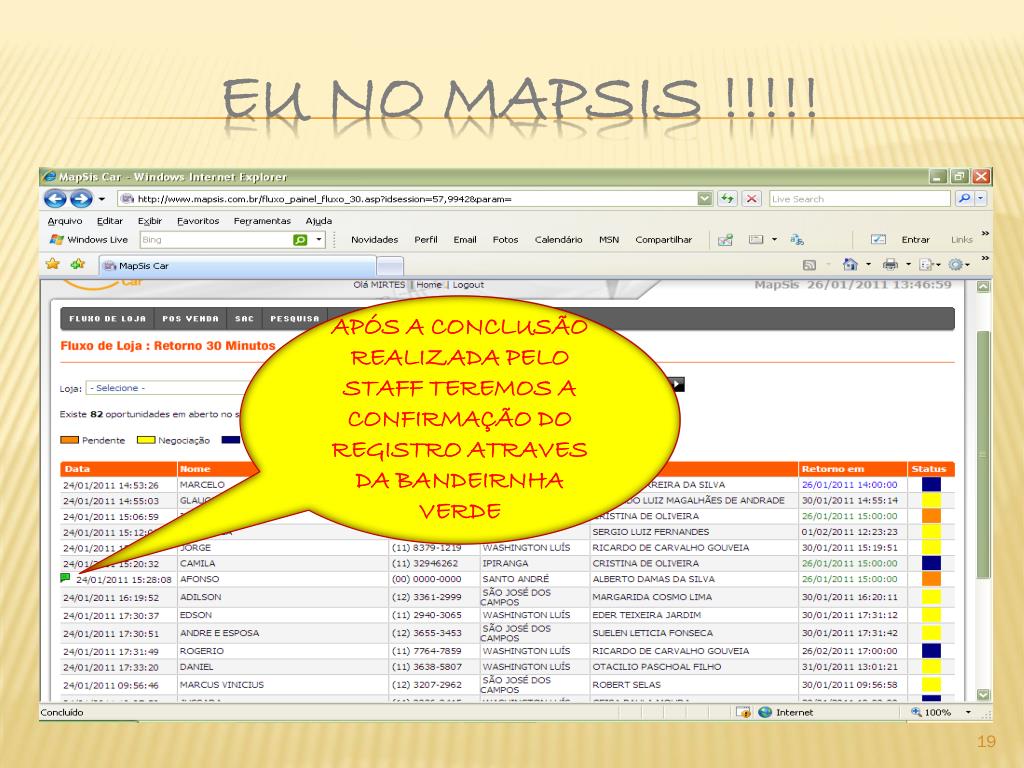Open the Page menu icon in the command bar
Image resolution: width=1024 pixels, height=768 pixels.
[x=929, y=264]
